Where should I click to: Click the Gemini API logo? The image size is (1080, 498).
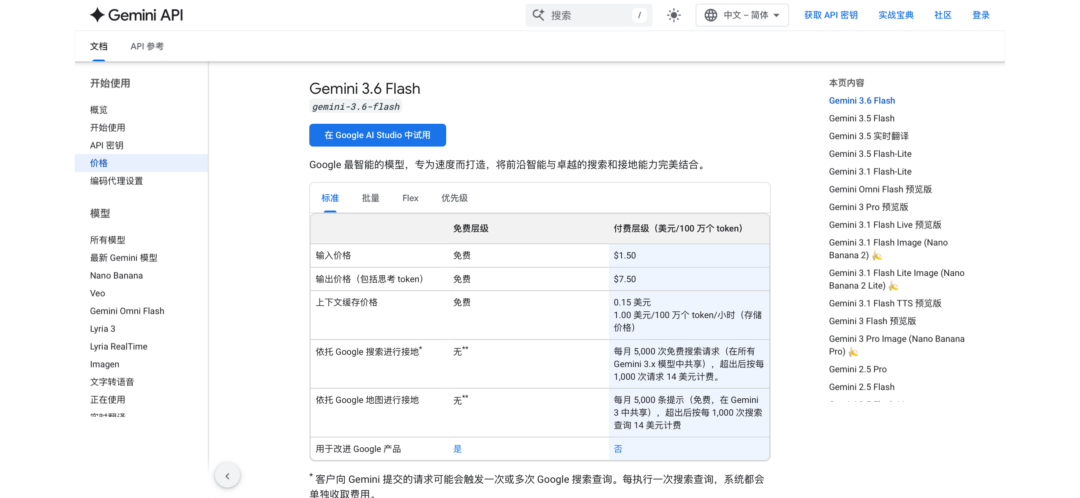pos(136,15)
